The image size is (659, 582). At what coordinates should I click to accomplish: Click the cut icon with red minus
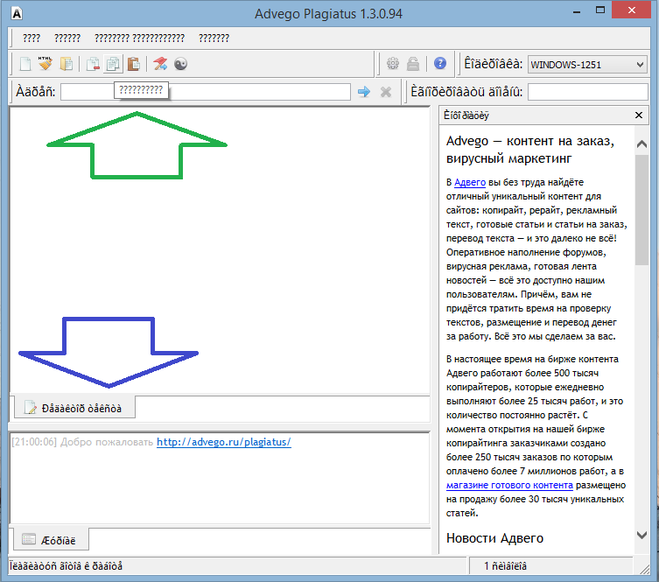[93, 64]
